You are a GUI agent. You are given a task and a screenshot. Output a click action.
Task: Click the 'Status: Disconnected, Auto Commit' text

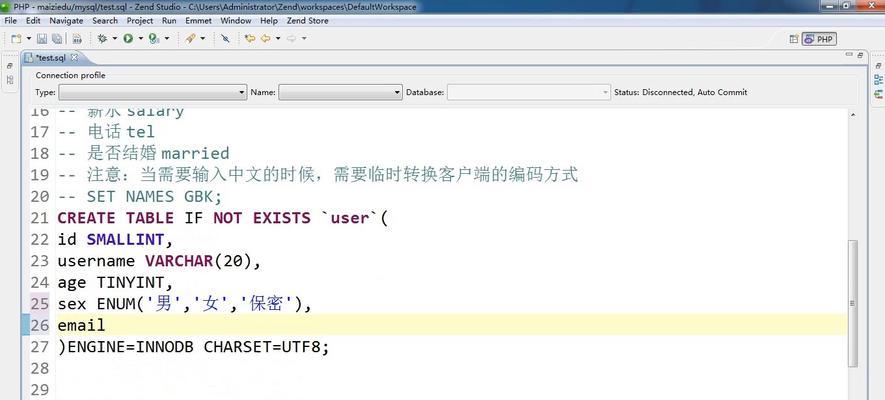[681, 92]
